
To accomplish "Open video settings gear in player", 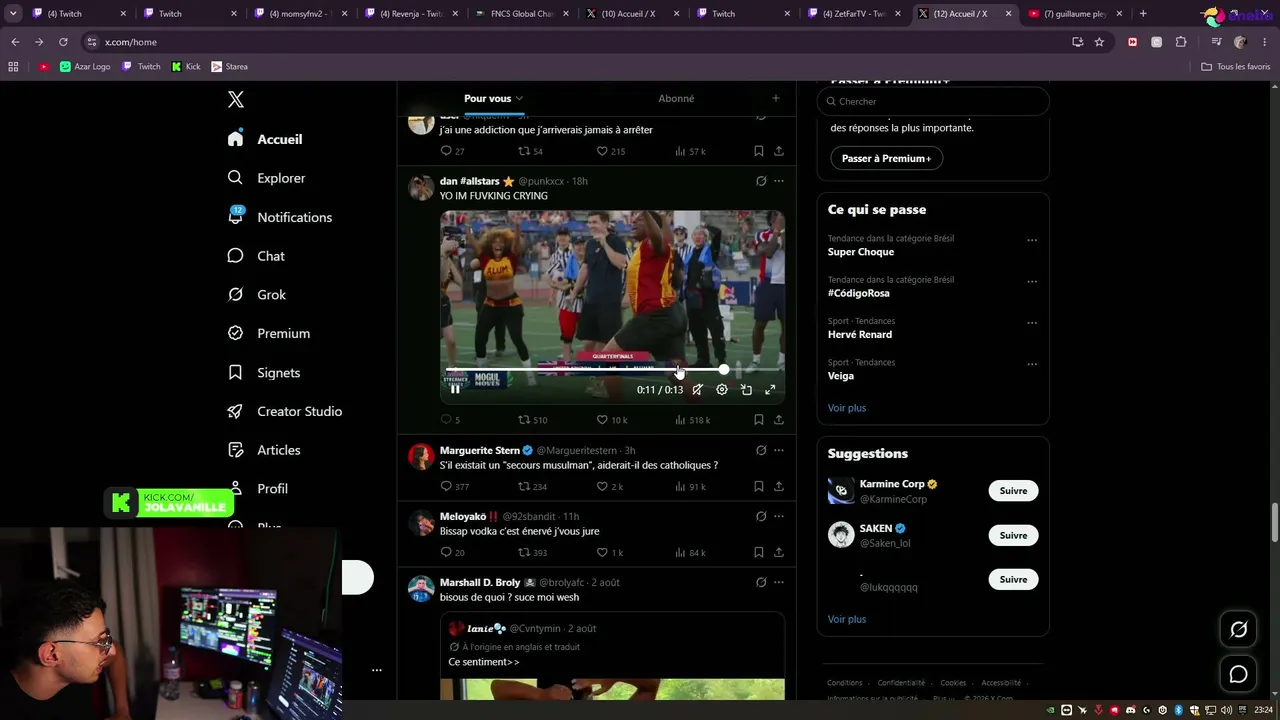I will pos(722,390).
